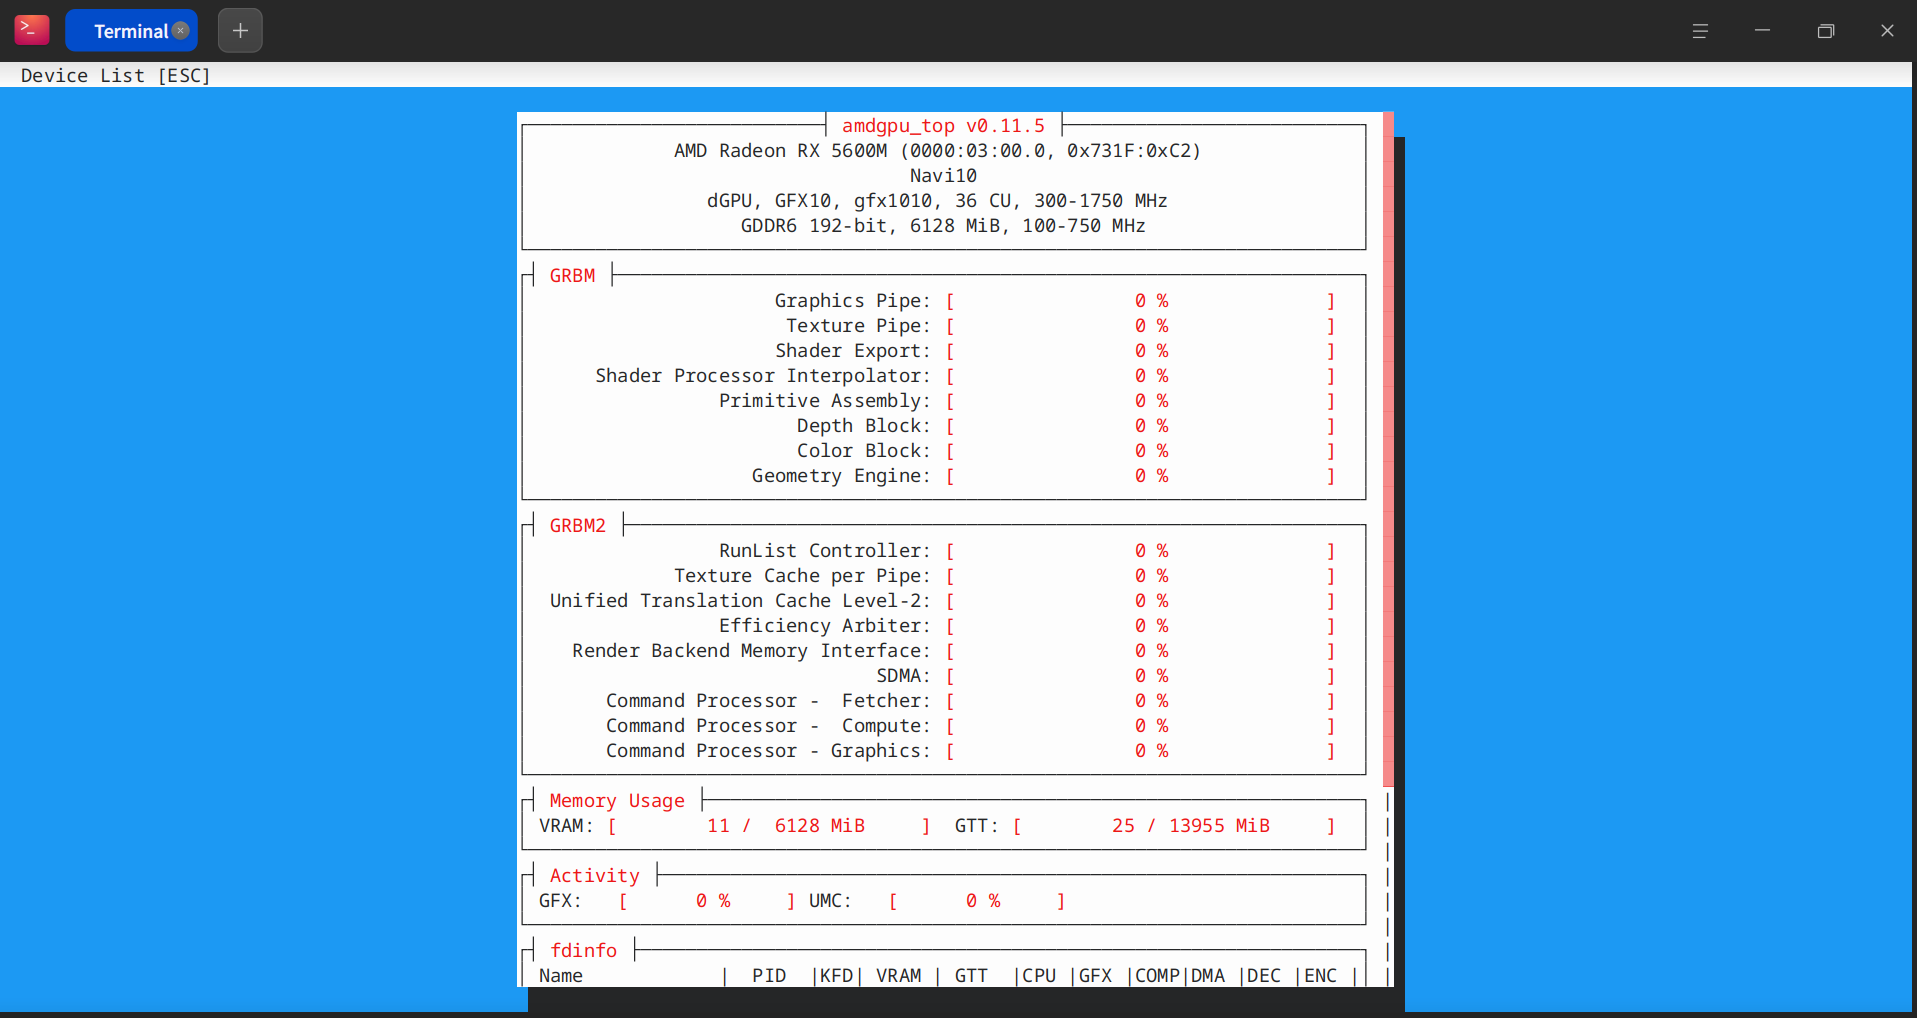Click the Geometry Engine row label
The height and width of the screenshot is (1018, 1917).
(x=841, y=475)
